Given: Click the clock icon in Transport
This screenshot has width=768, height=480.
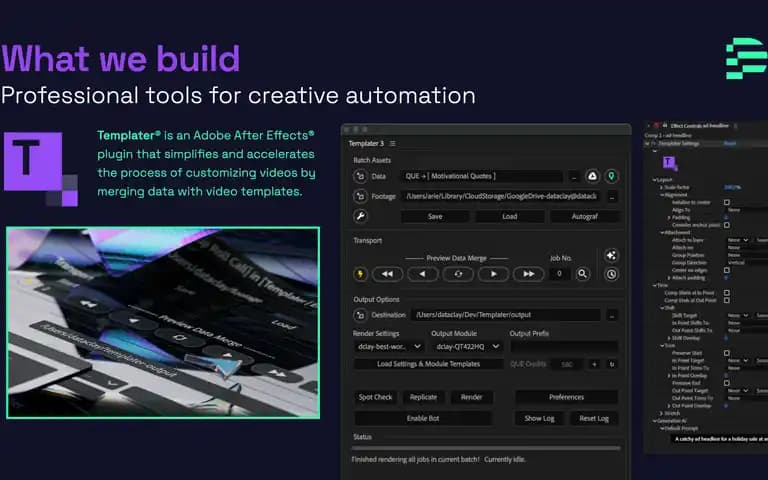Looking at the screenshot, I should coord(611,274).
